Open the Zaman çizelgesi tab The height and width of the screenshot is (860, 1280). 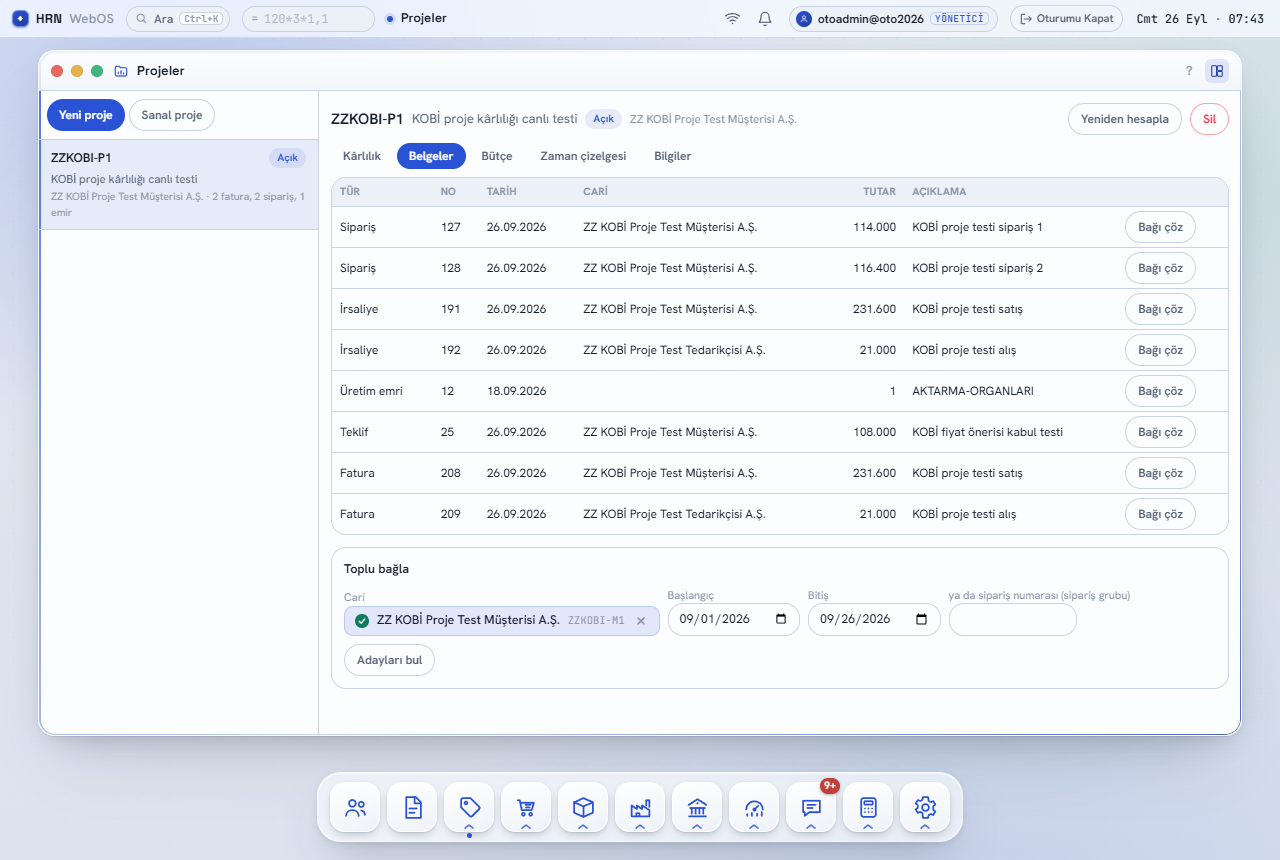coord(583,156)
